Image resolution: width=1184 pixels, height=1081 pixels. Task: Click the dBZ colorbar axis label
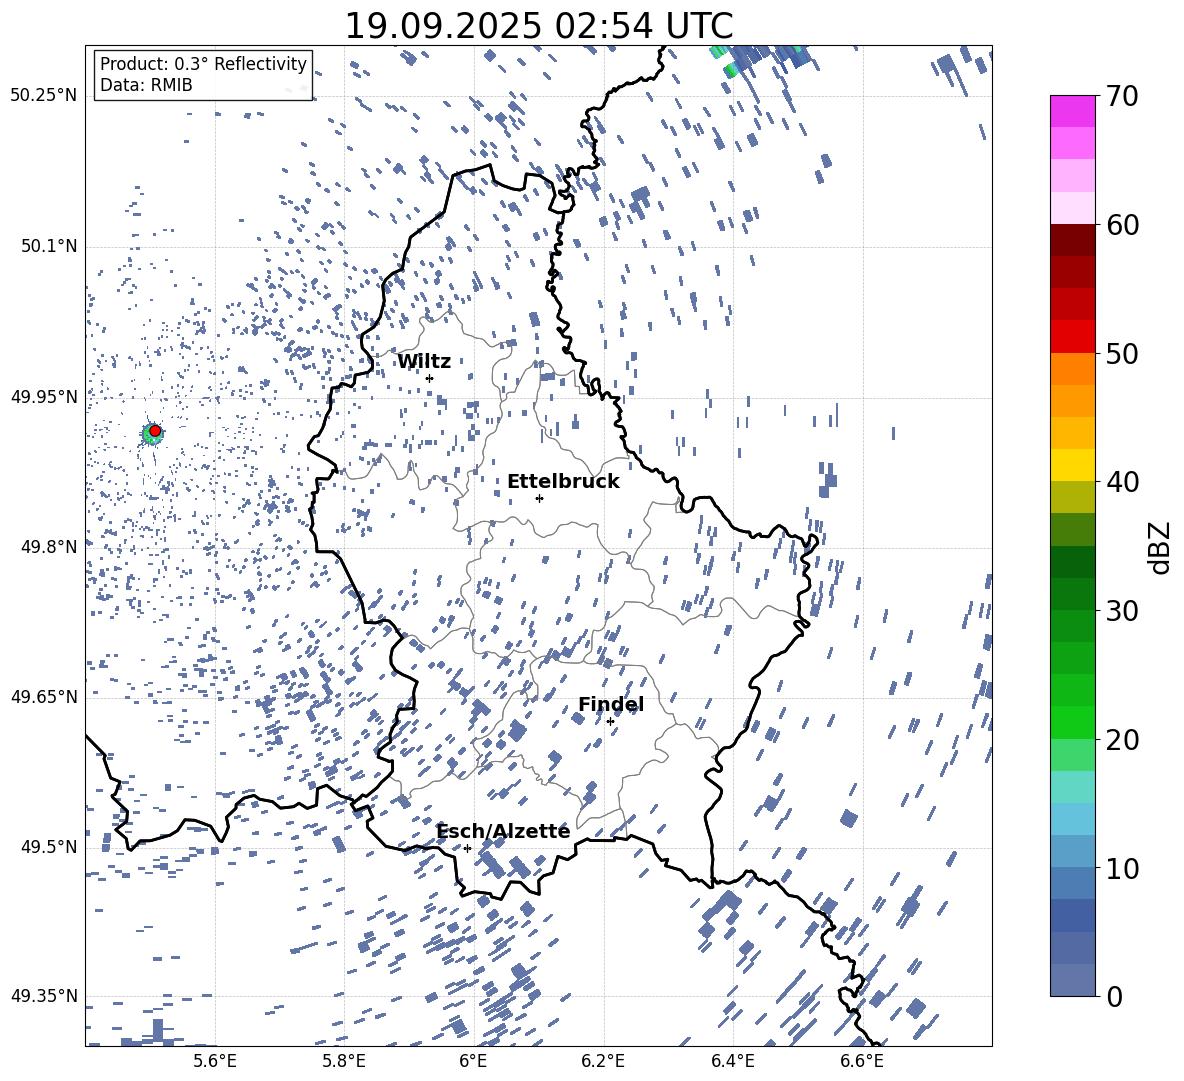[x=1160, y=548]
